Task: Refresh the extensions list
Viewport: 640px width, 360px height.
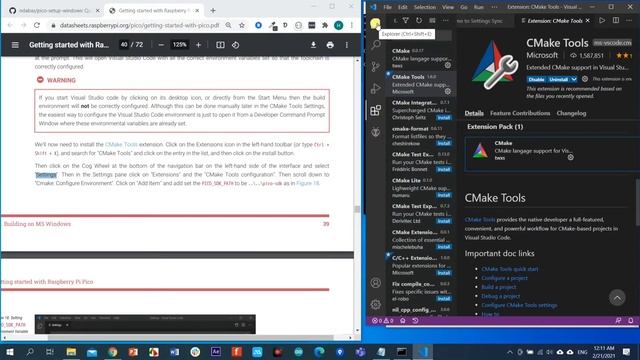Action: 419,20
